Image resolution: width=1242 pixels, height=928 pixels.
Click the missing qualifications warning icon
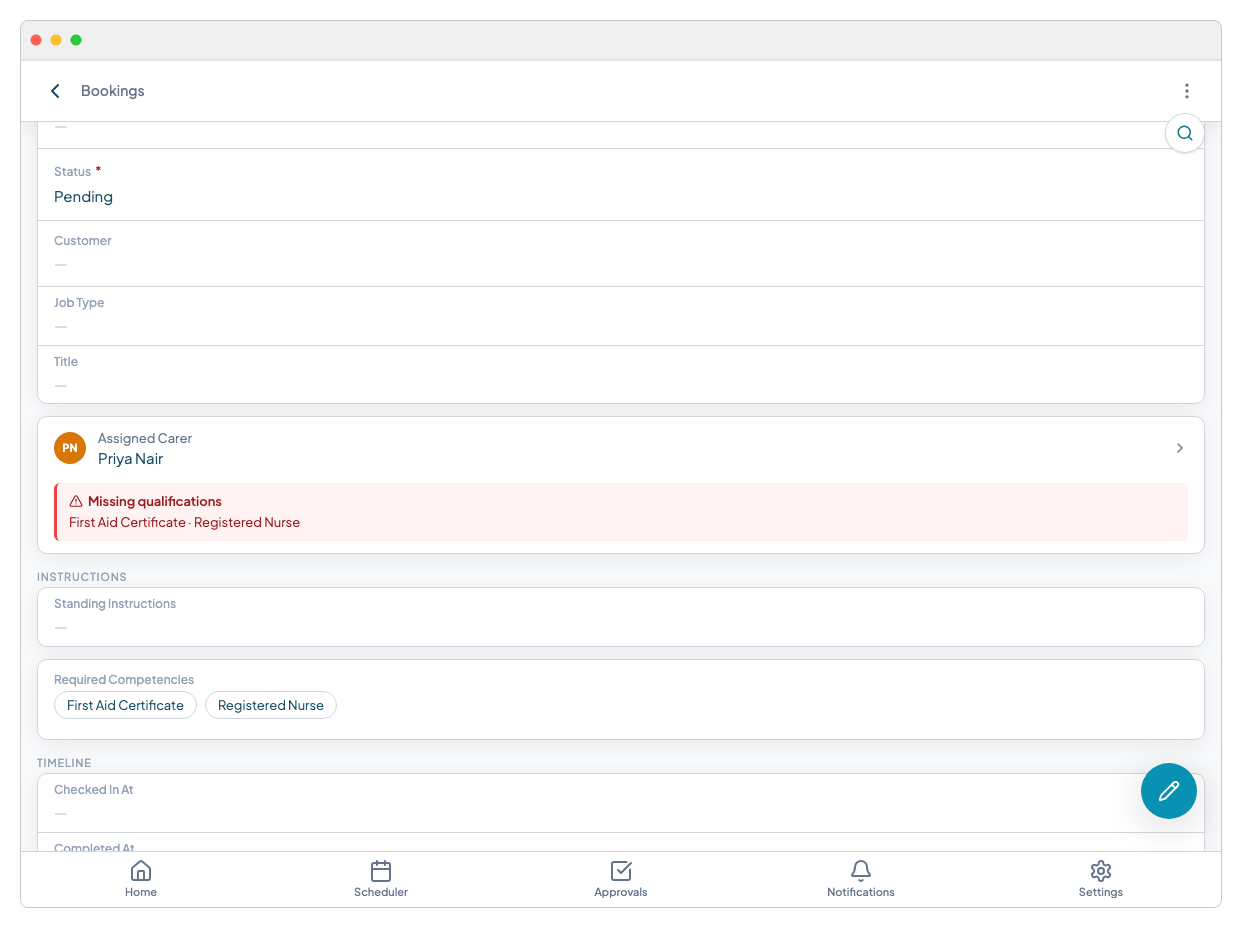76,502
